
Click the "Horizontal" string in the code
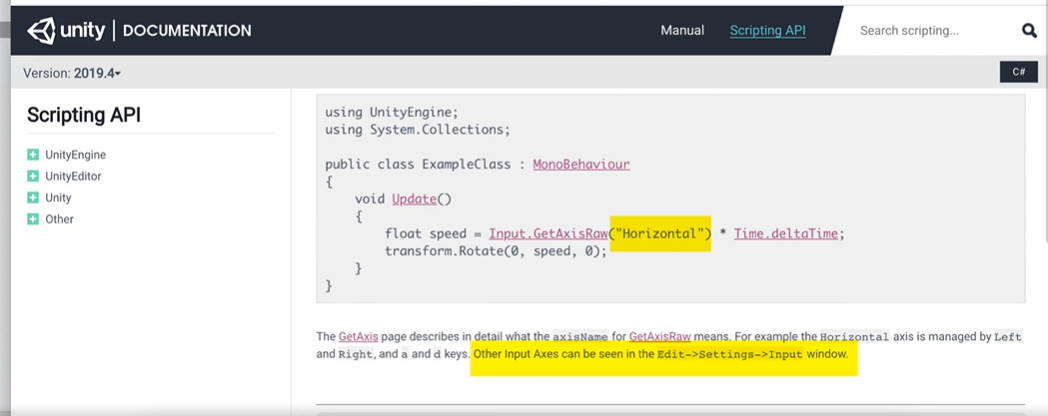[660, 233]
